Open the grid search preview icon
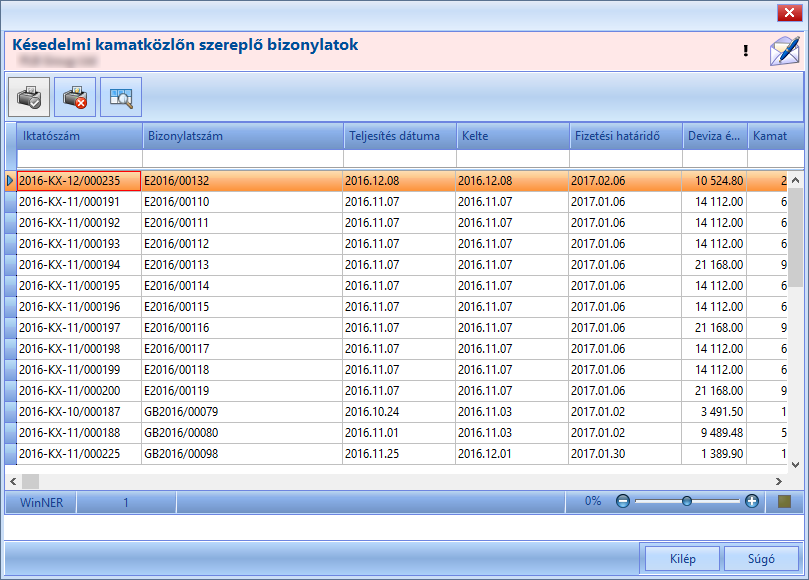 [x=121, y=97]
